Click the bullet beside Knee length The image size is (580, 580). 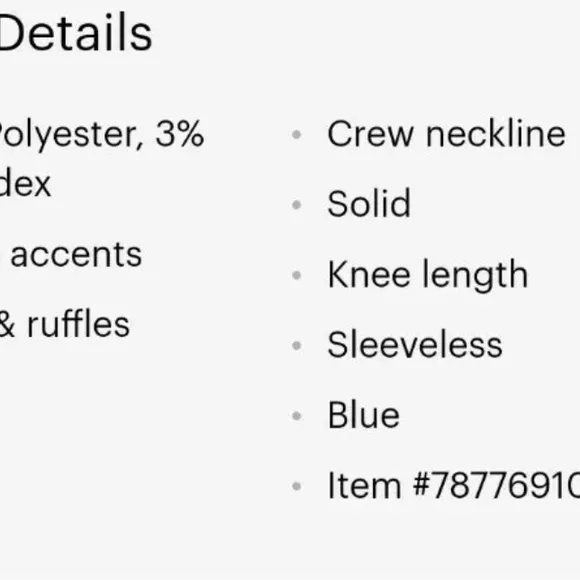click(x=297, y=275)
